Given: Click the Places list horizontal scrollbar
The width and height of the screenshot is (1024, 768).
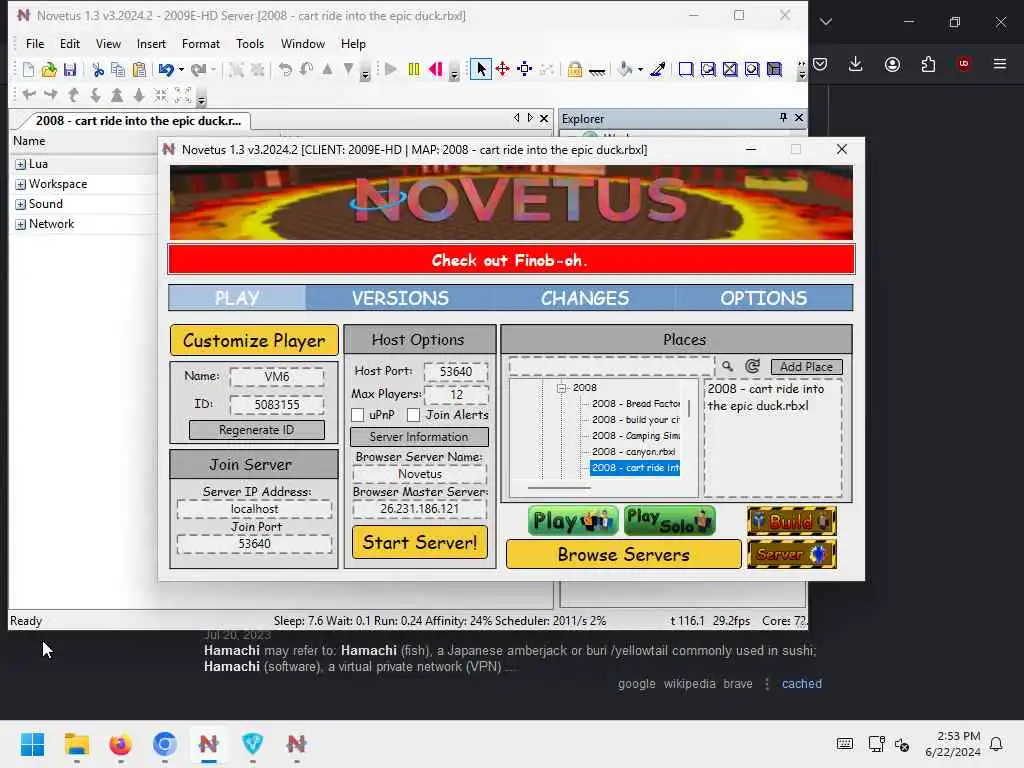Looking at the screenshot, I should (559, 488).
